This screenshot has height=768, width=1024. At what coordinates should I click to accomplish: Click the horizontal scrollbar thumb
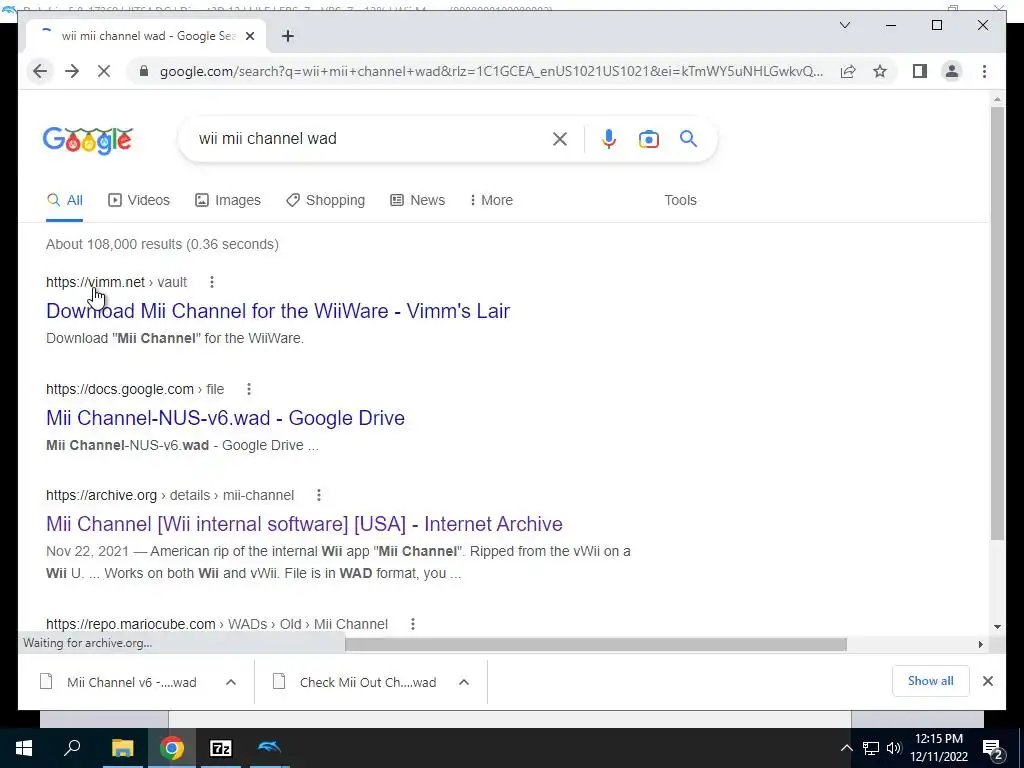click(x=596, y=645)
